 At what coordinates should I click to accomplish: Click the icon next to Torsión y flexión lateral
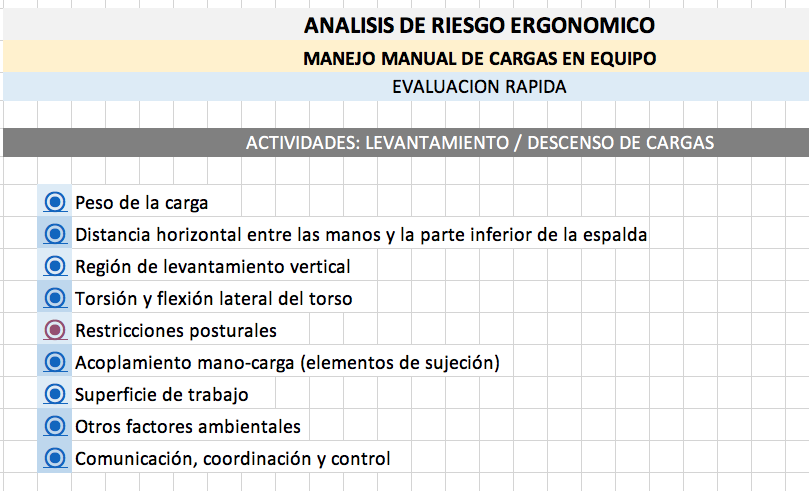[55, 298]
